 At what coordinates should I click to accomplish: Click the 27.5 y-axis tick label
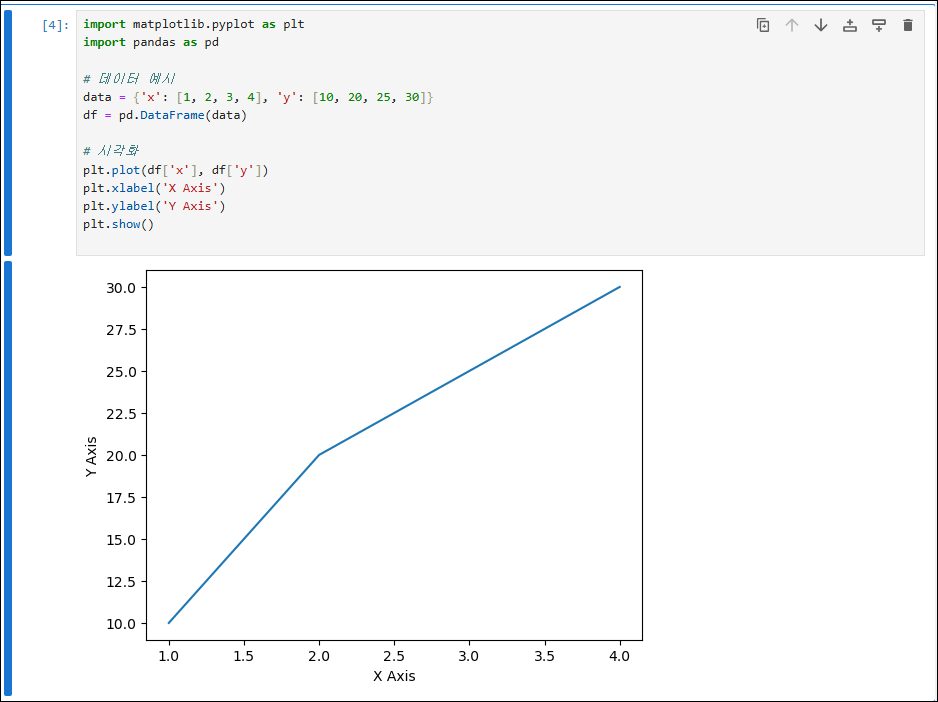[121, 330]
